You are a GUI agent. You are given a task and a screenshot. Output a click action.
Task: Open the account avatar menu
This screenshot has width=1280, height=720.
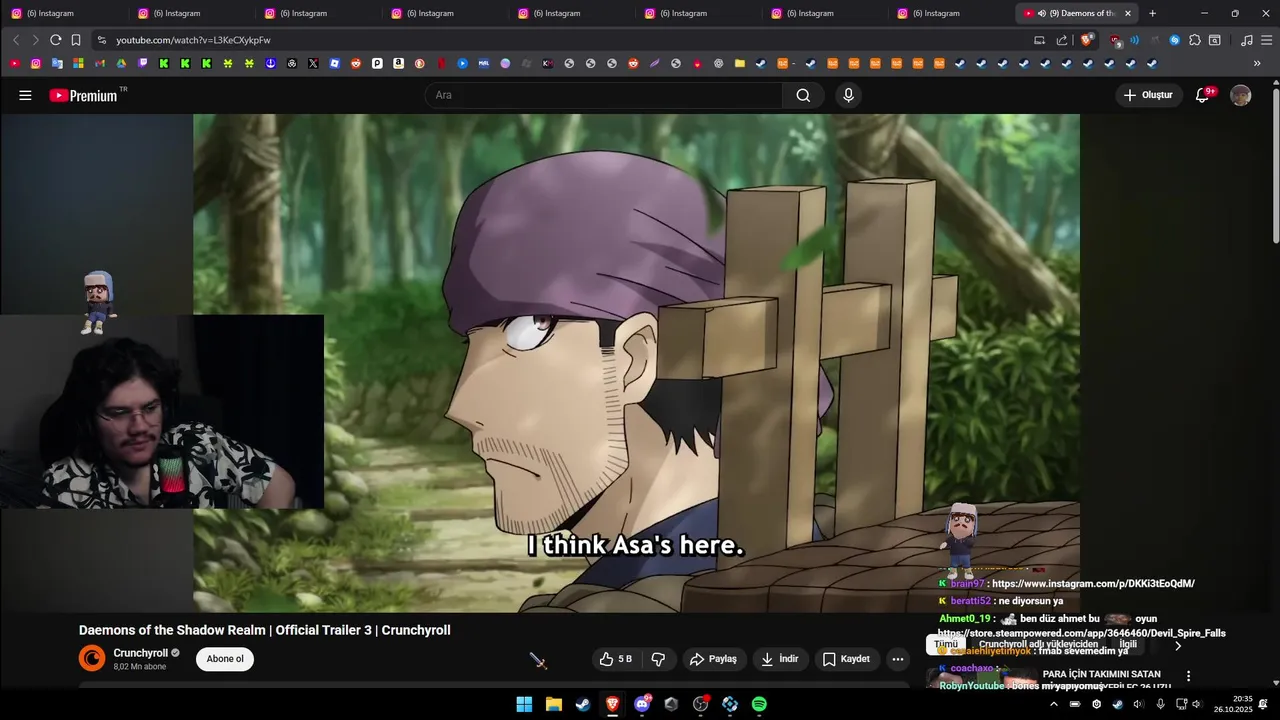point(1240,95)
